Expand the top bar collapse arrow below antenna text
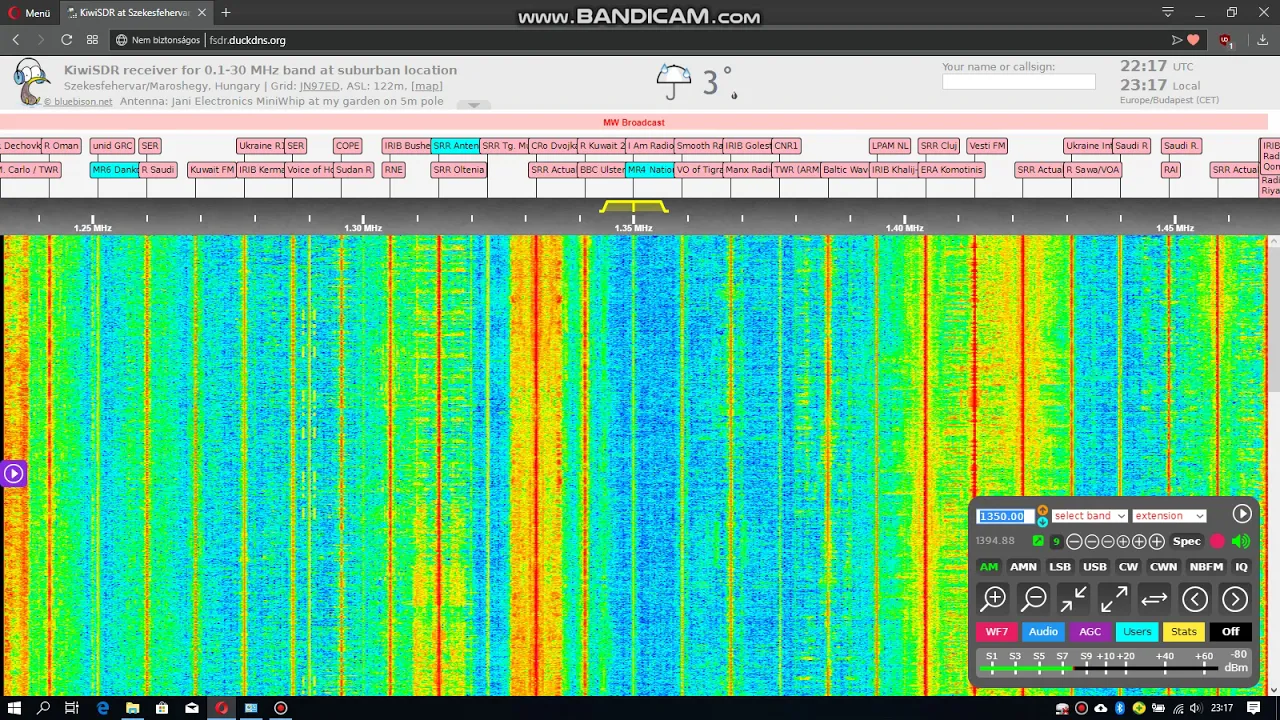Image resolution: width=1280 pixels, height=720 pixels. (x=474, y=105)
